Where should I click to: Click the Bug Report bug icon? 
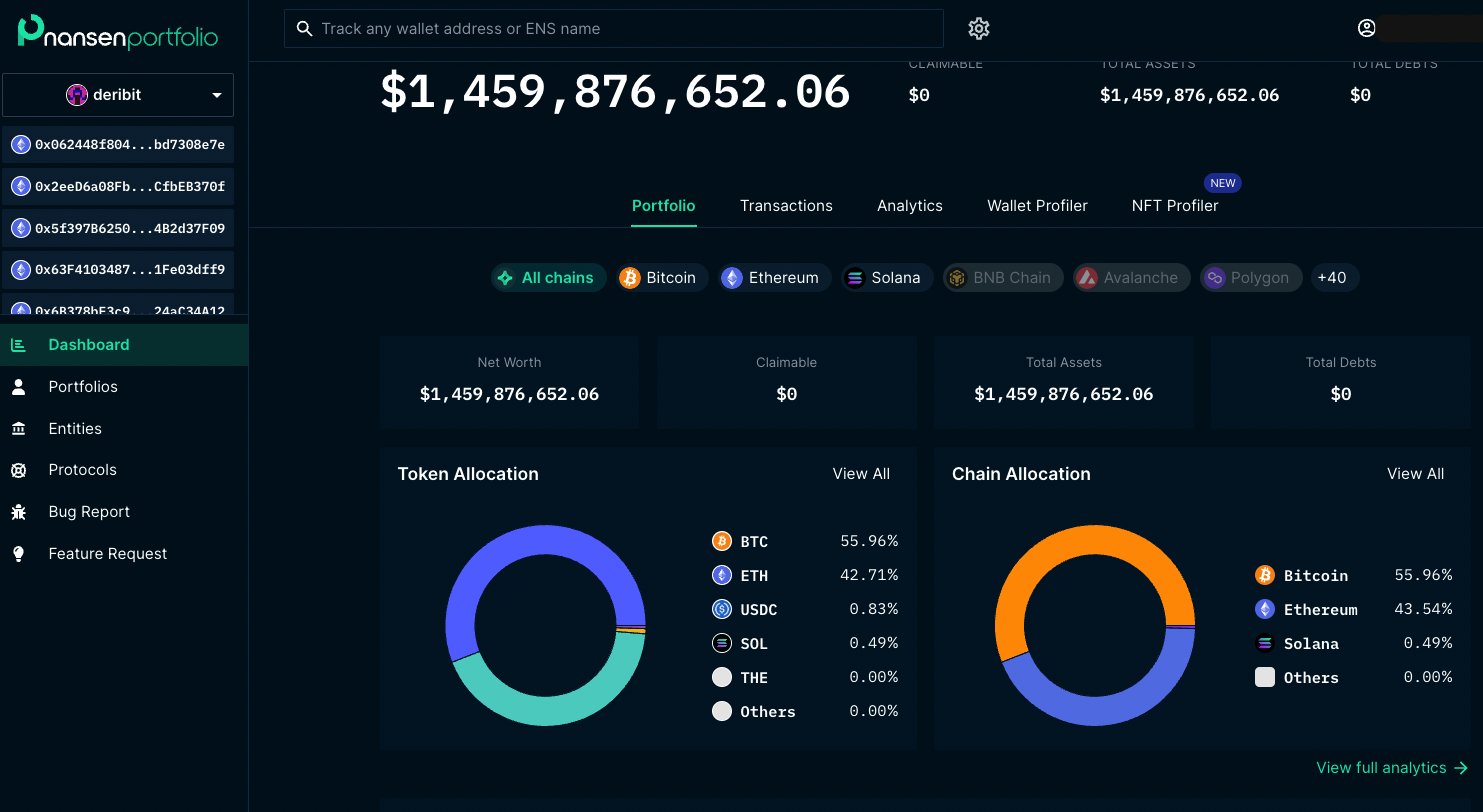pos(18,512)
